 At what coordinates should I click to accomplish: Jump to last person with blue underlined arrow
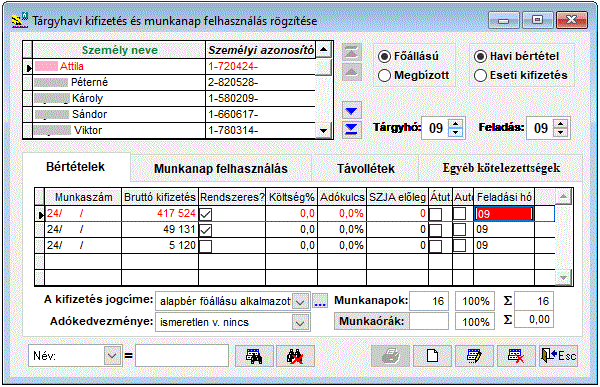(x=351, y=130)
